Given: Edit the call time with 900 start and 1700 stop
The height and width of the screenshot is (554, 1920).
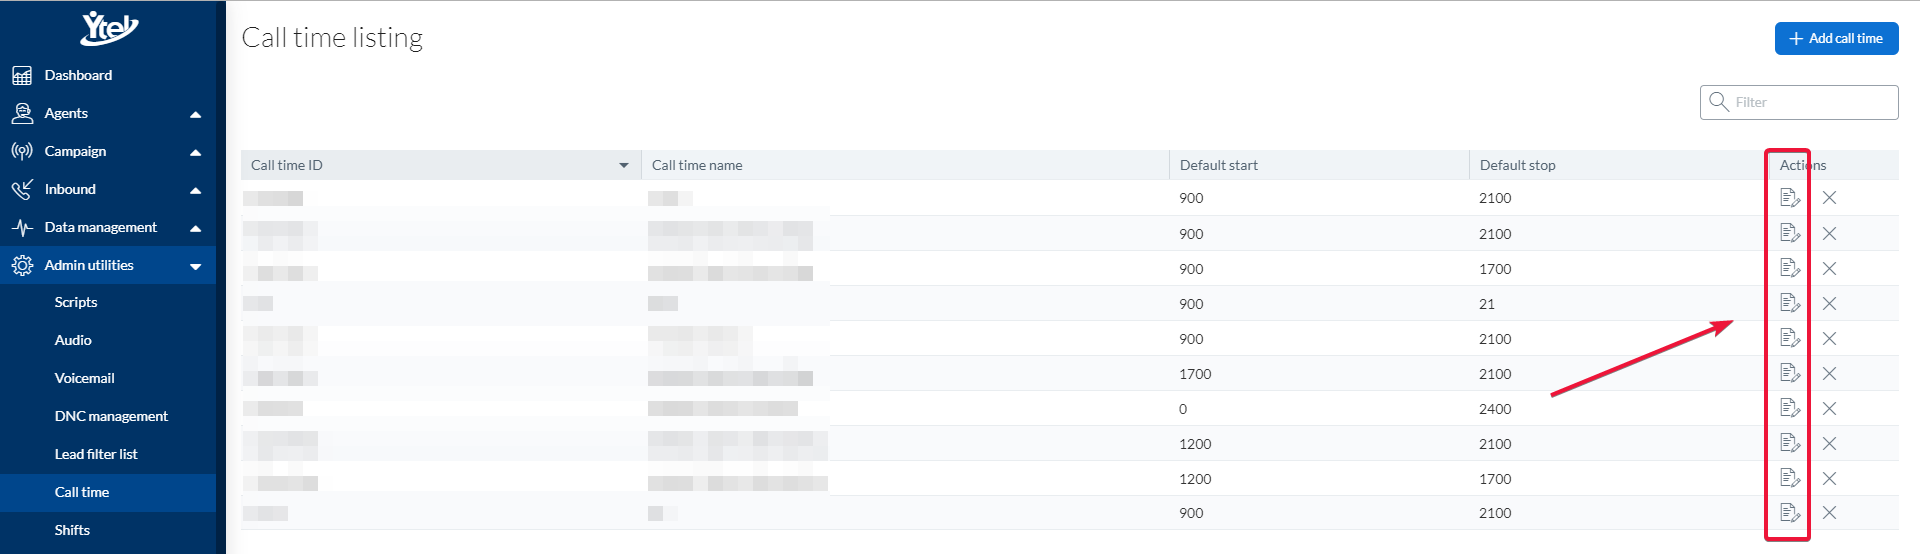Looking at the screenshot, I should [1790, 268].
